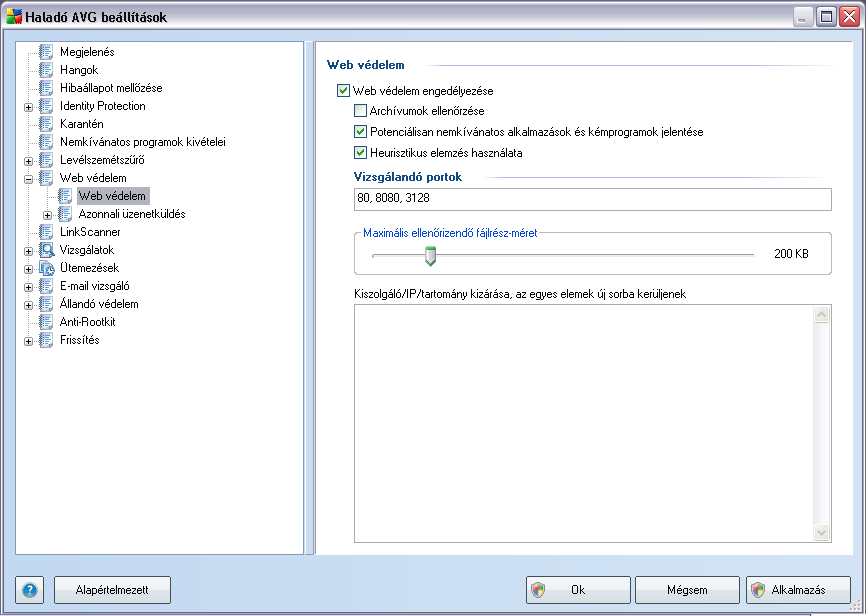The height and width of the screenshot is (616, 866).
Task: Click the Hangok tree icon
Action: tap(46, 70)
